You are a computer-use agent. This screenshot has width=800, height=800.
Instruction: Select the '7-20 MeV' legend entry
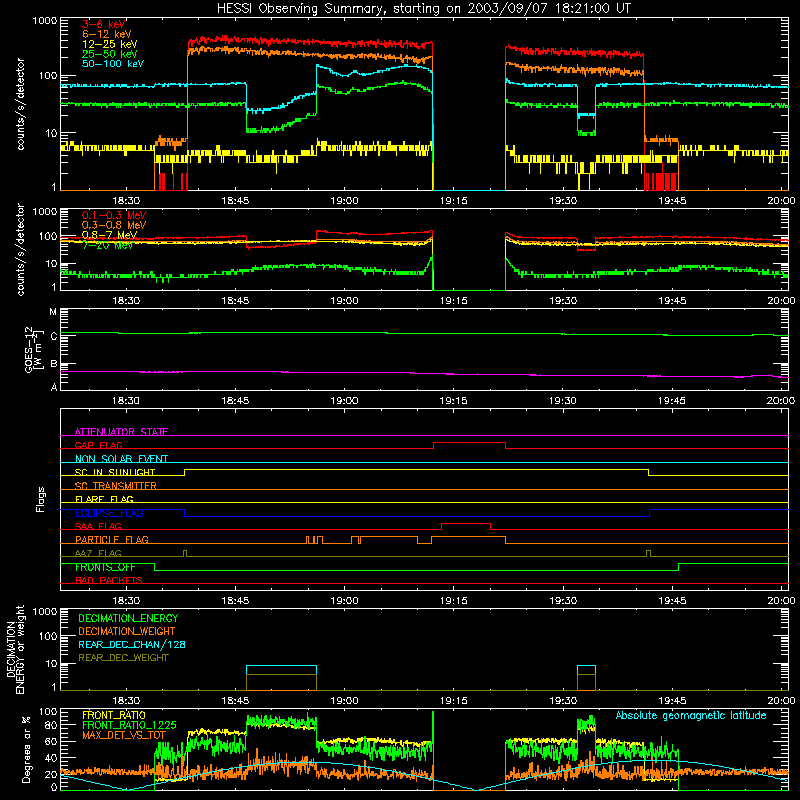tap(107, 245)
